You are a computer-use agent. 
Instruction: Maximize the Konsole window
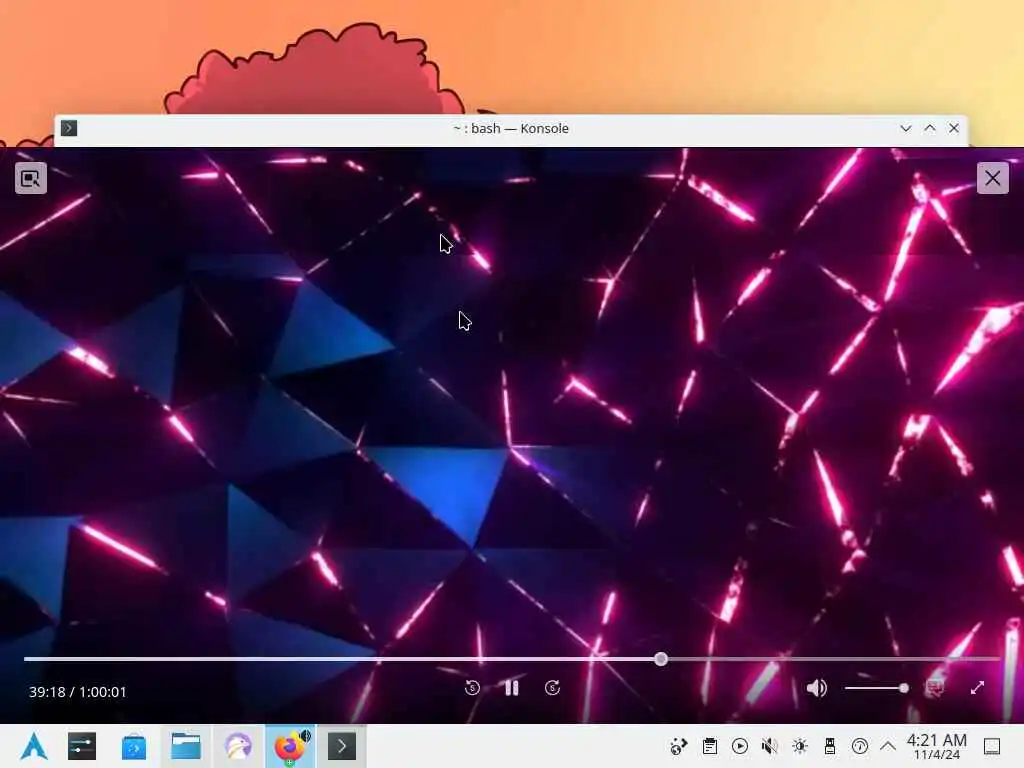coord(930,128)
